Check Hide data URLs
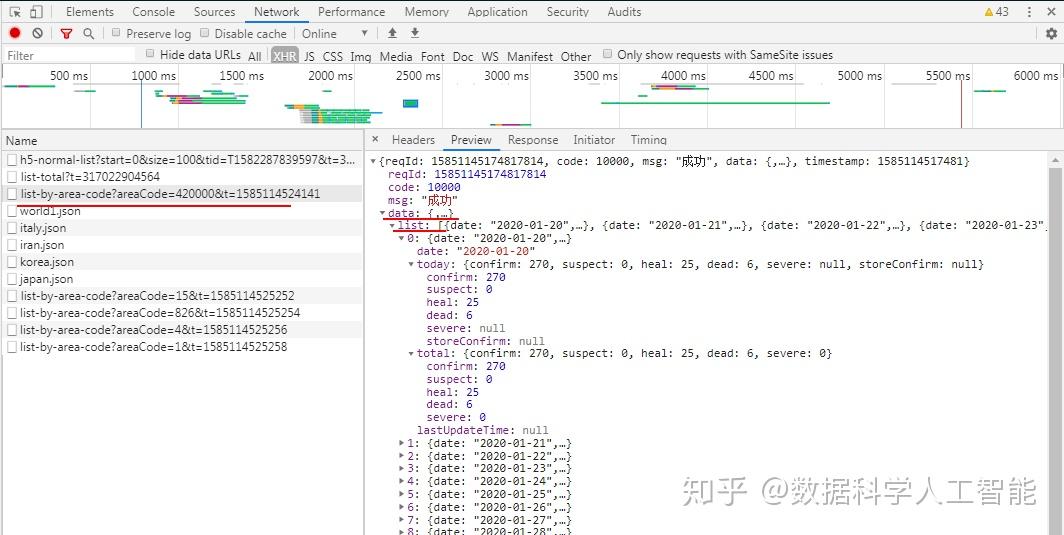 150,54
